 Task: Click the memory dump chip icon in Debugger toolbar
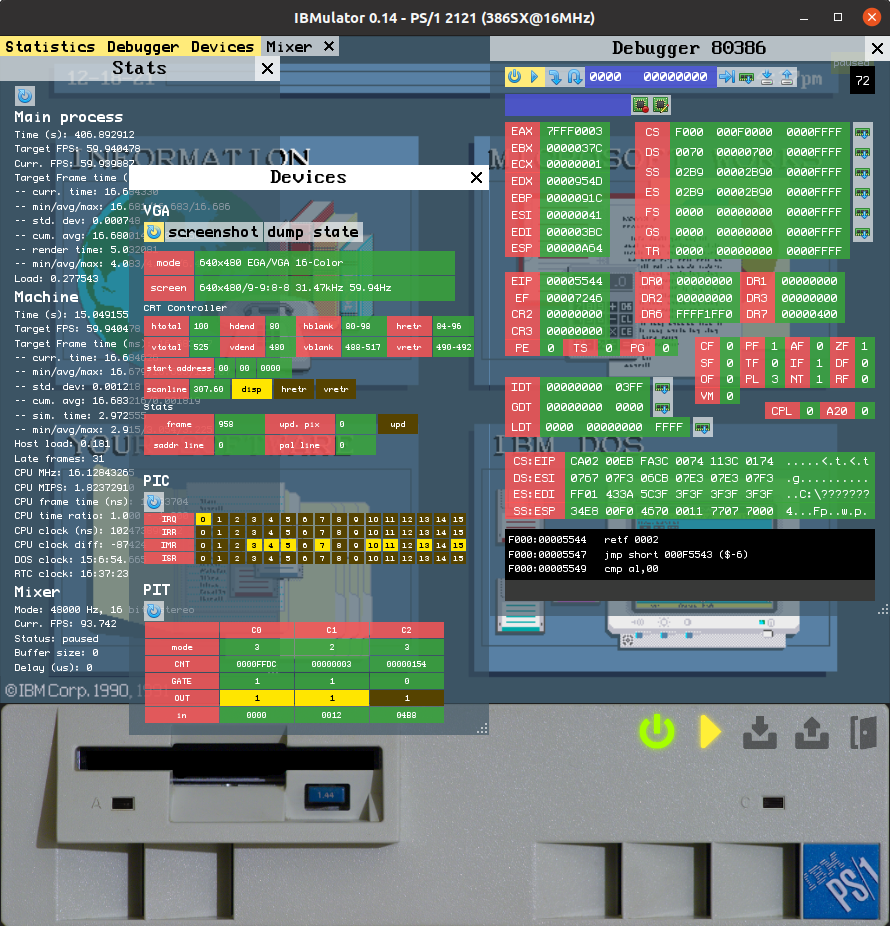[746, 77]
